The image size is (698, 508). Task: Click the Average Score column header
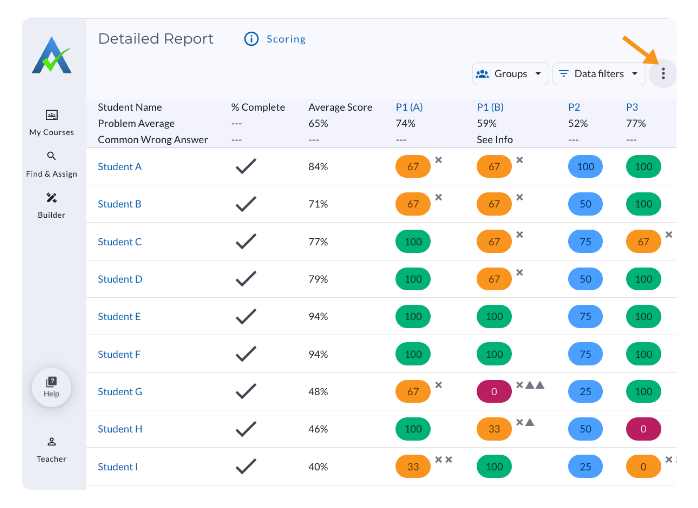click(340, 107)
